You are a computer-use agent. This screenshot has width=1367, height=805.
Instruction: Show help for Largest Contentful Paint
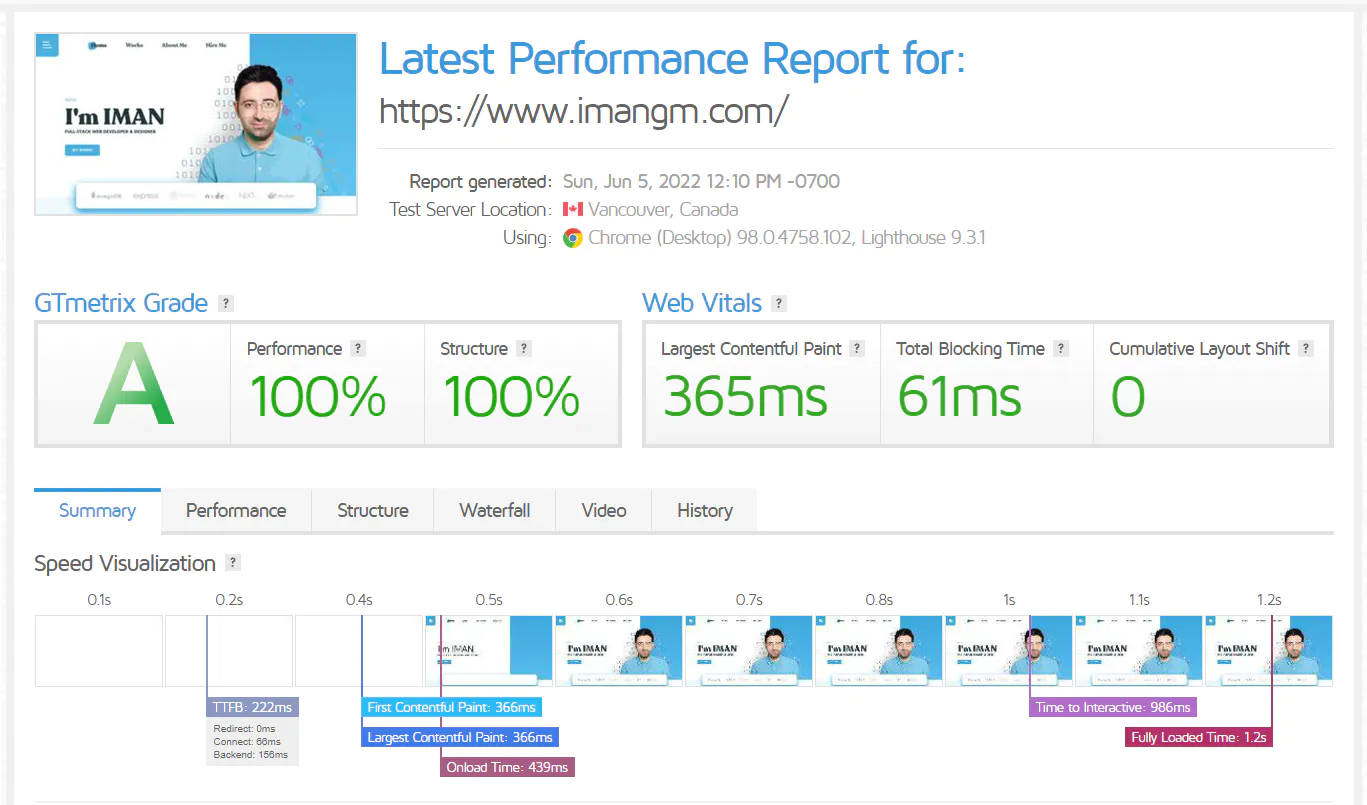pyautogui.click(x=856, y=349)
